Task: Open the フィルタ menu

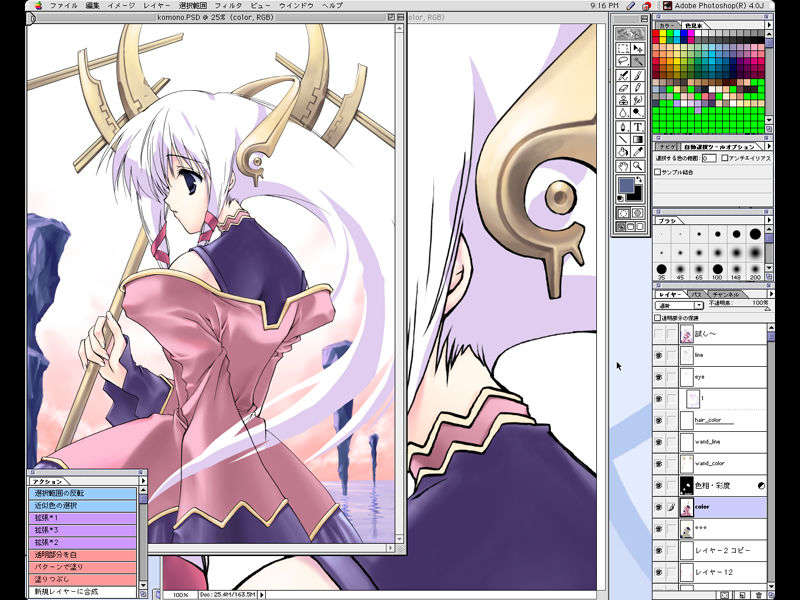Action: point(228,6)
